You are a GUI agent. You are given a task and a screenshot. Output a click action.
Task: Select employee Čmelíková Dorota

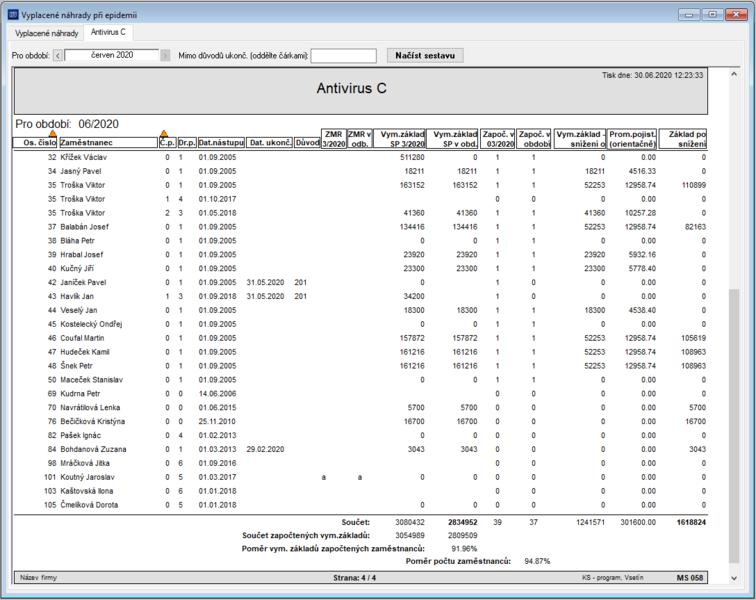click(89, 505)
